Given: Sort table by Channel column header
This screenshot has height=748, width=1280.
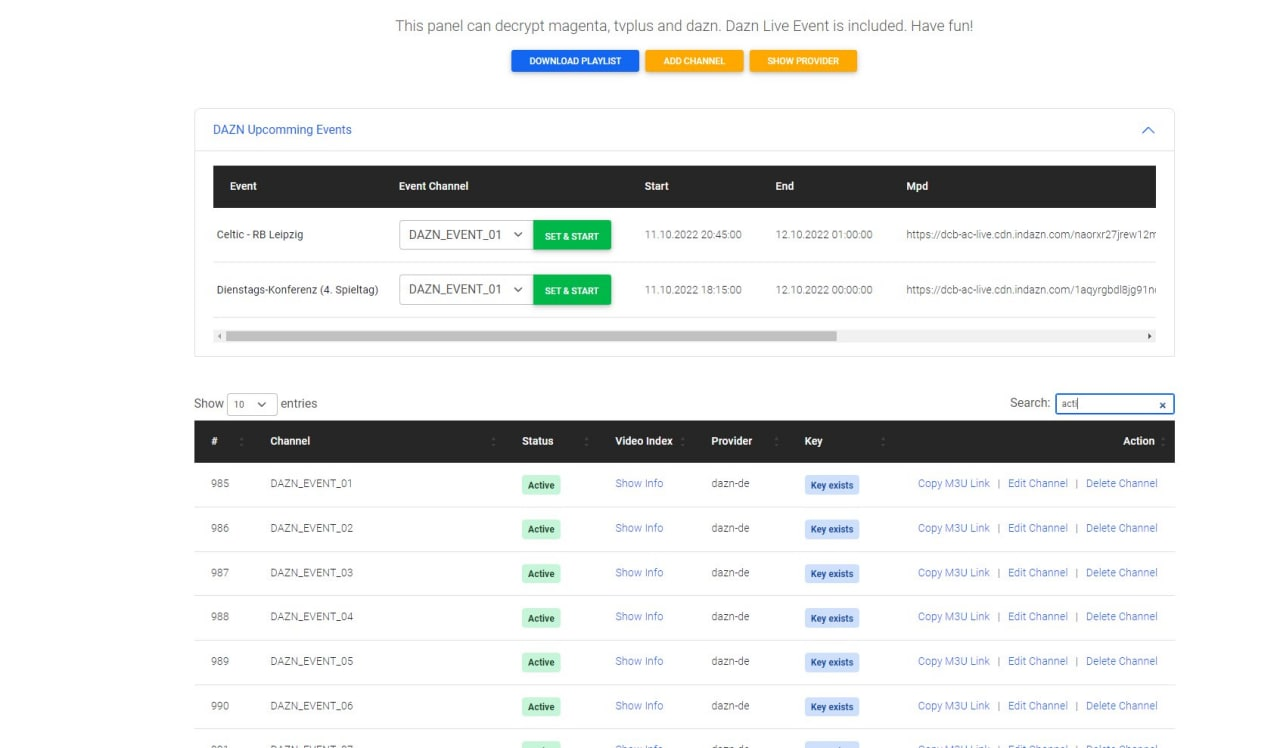Looking at the screenshot, I should click(380, 441).
